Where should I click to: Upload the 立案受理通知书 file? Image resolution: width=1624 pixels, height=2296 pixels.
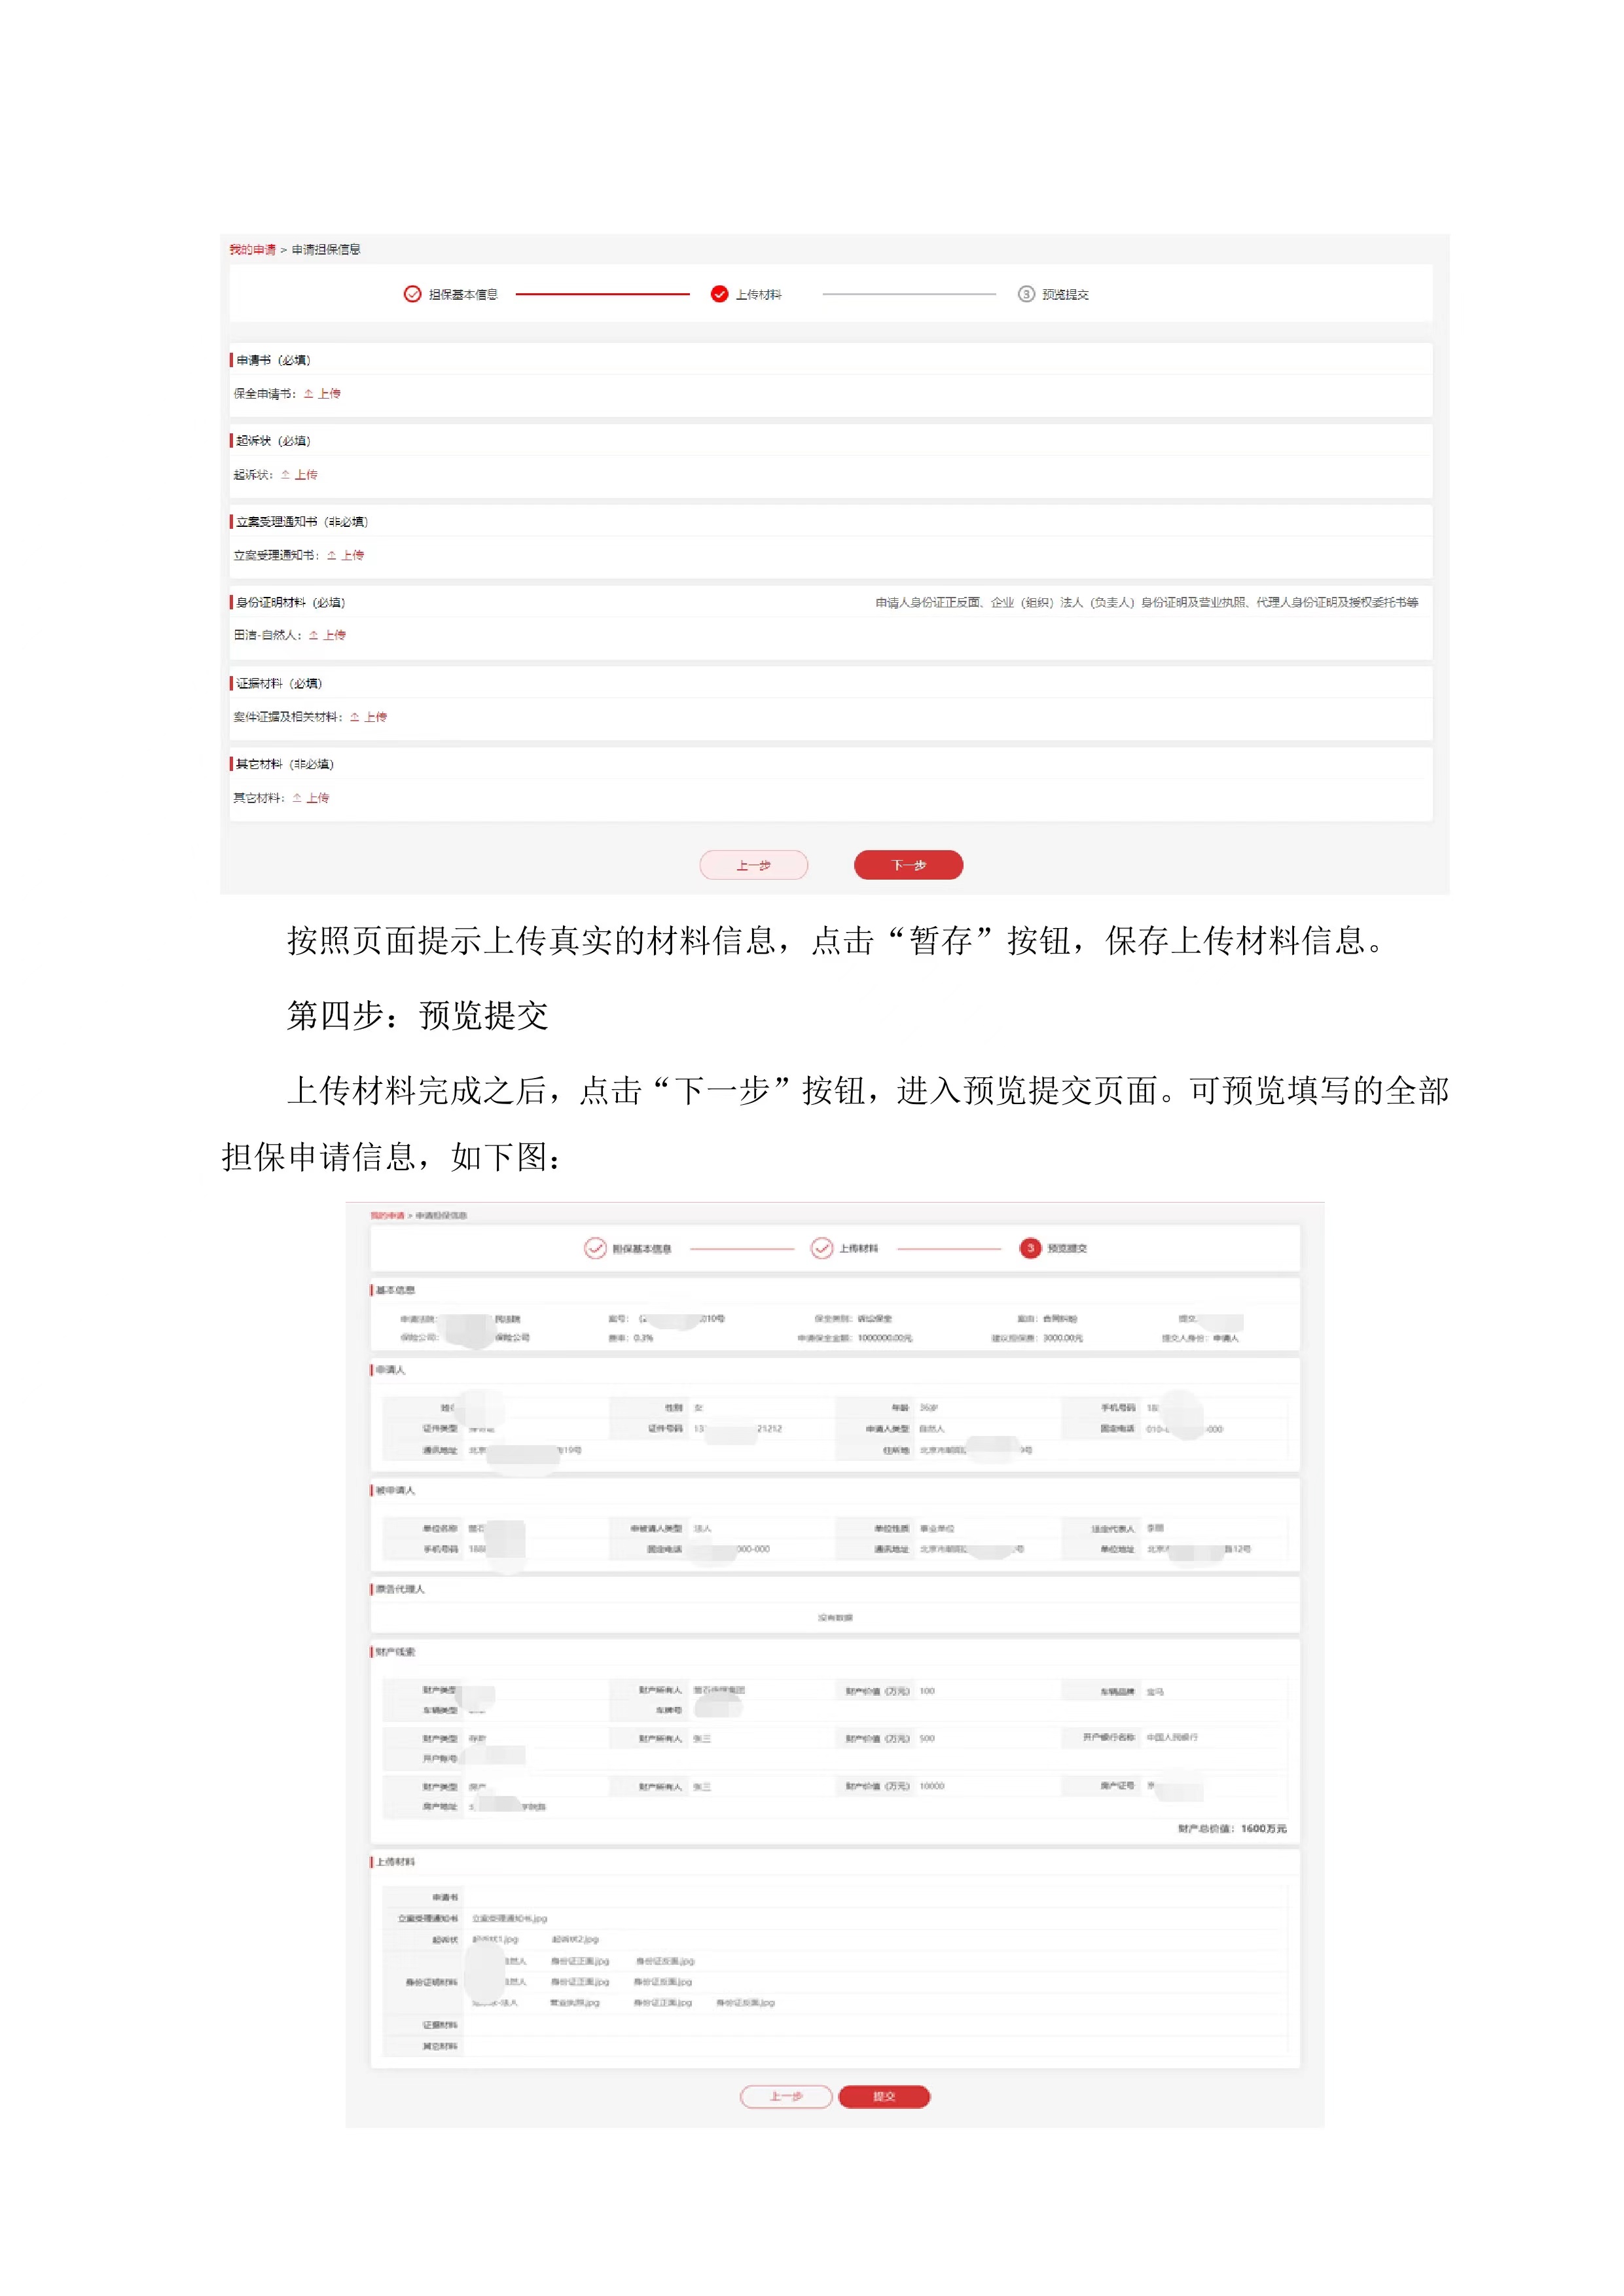coord(345,555)
